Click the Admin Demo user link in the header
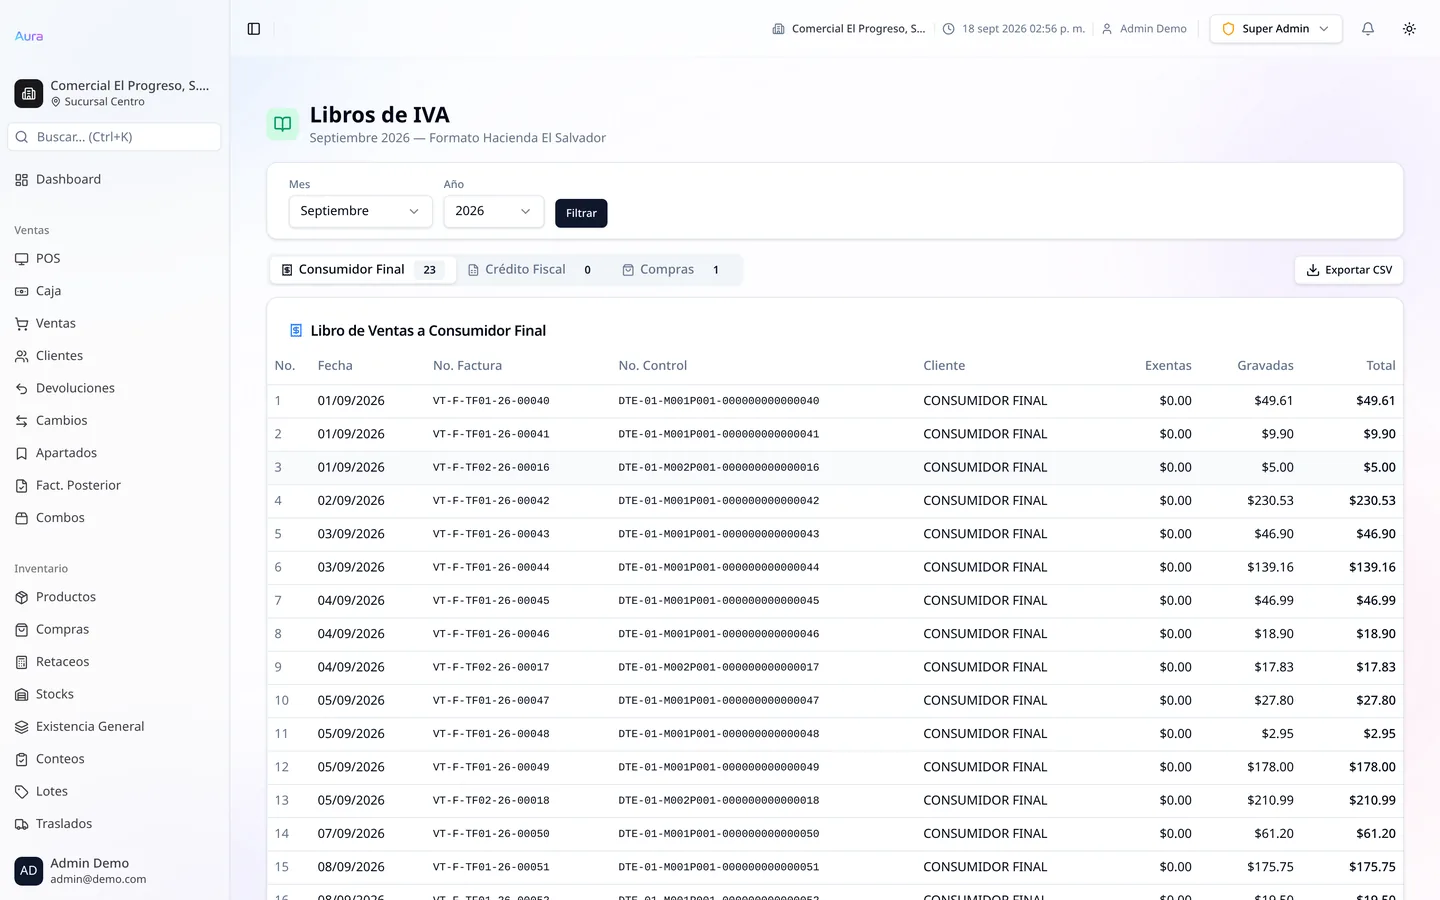The width and height of the screenshot is (1440, 900). pyautogui.click(x=1144, y=29)
